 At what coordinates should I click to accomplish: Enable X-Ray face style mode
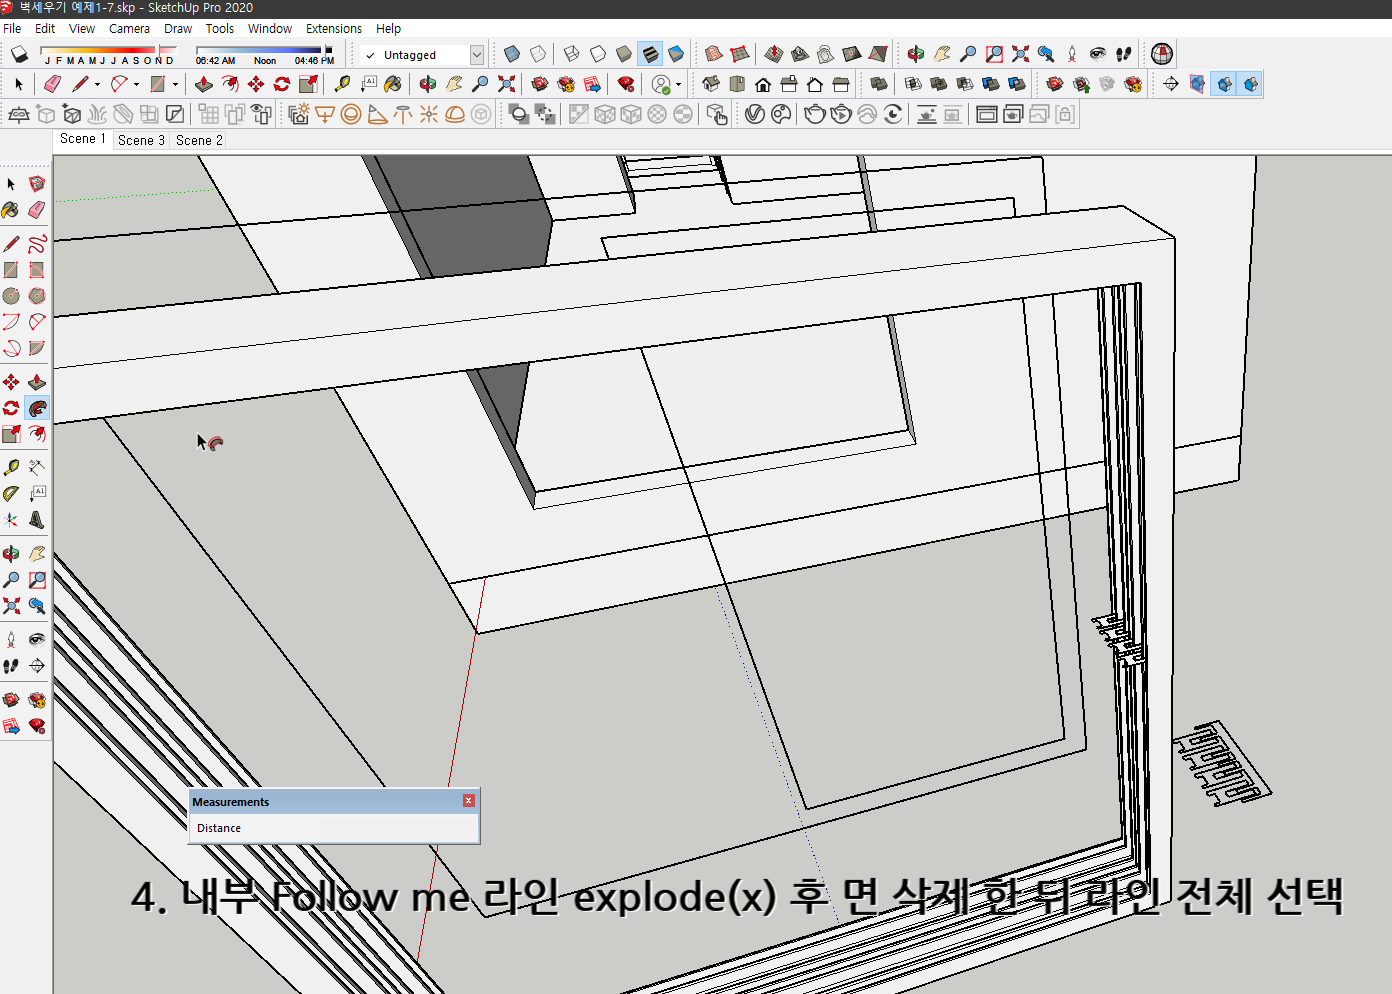click(x=511, y=54)
